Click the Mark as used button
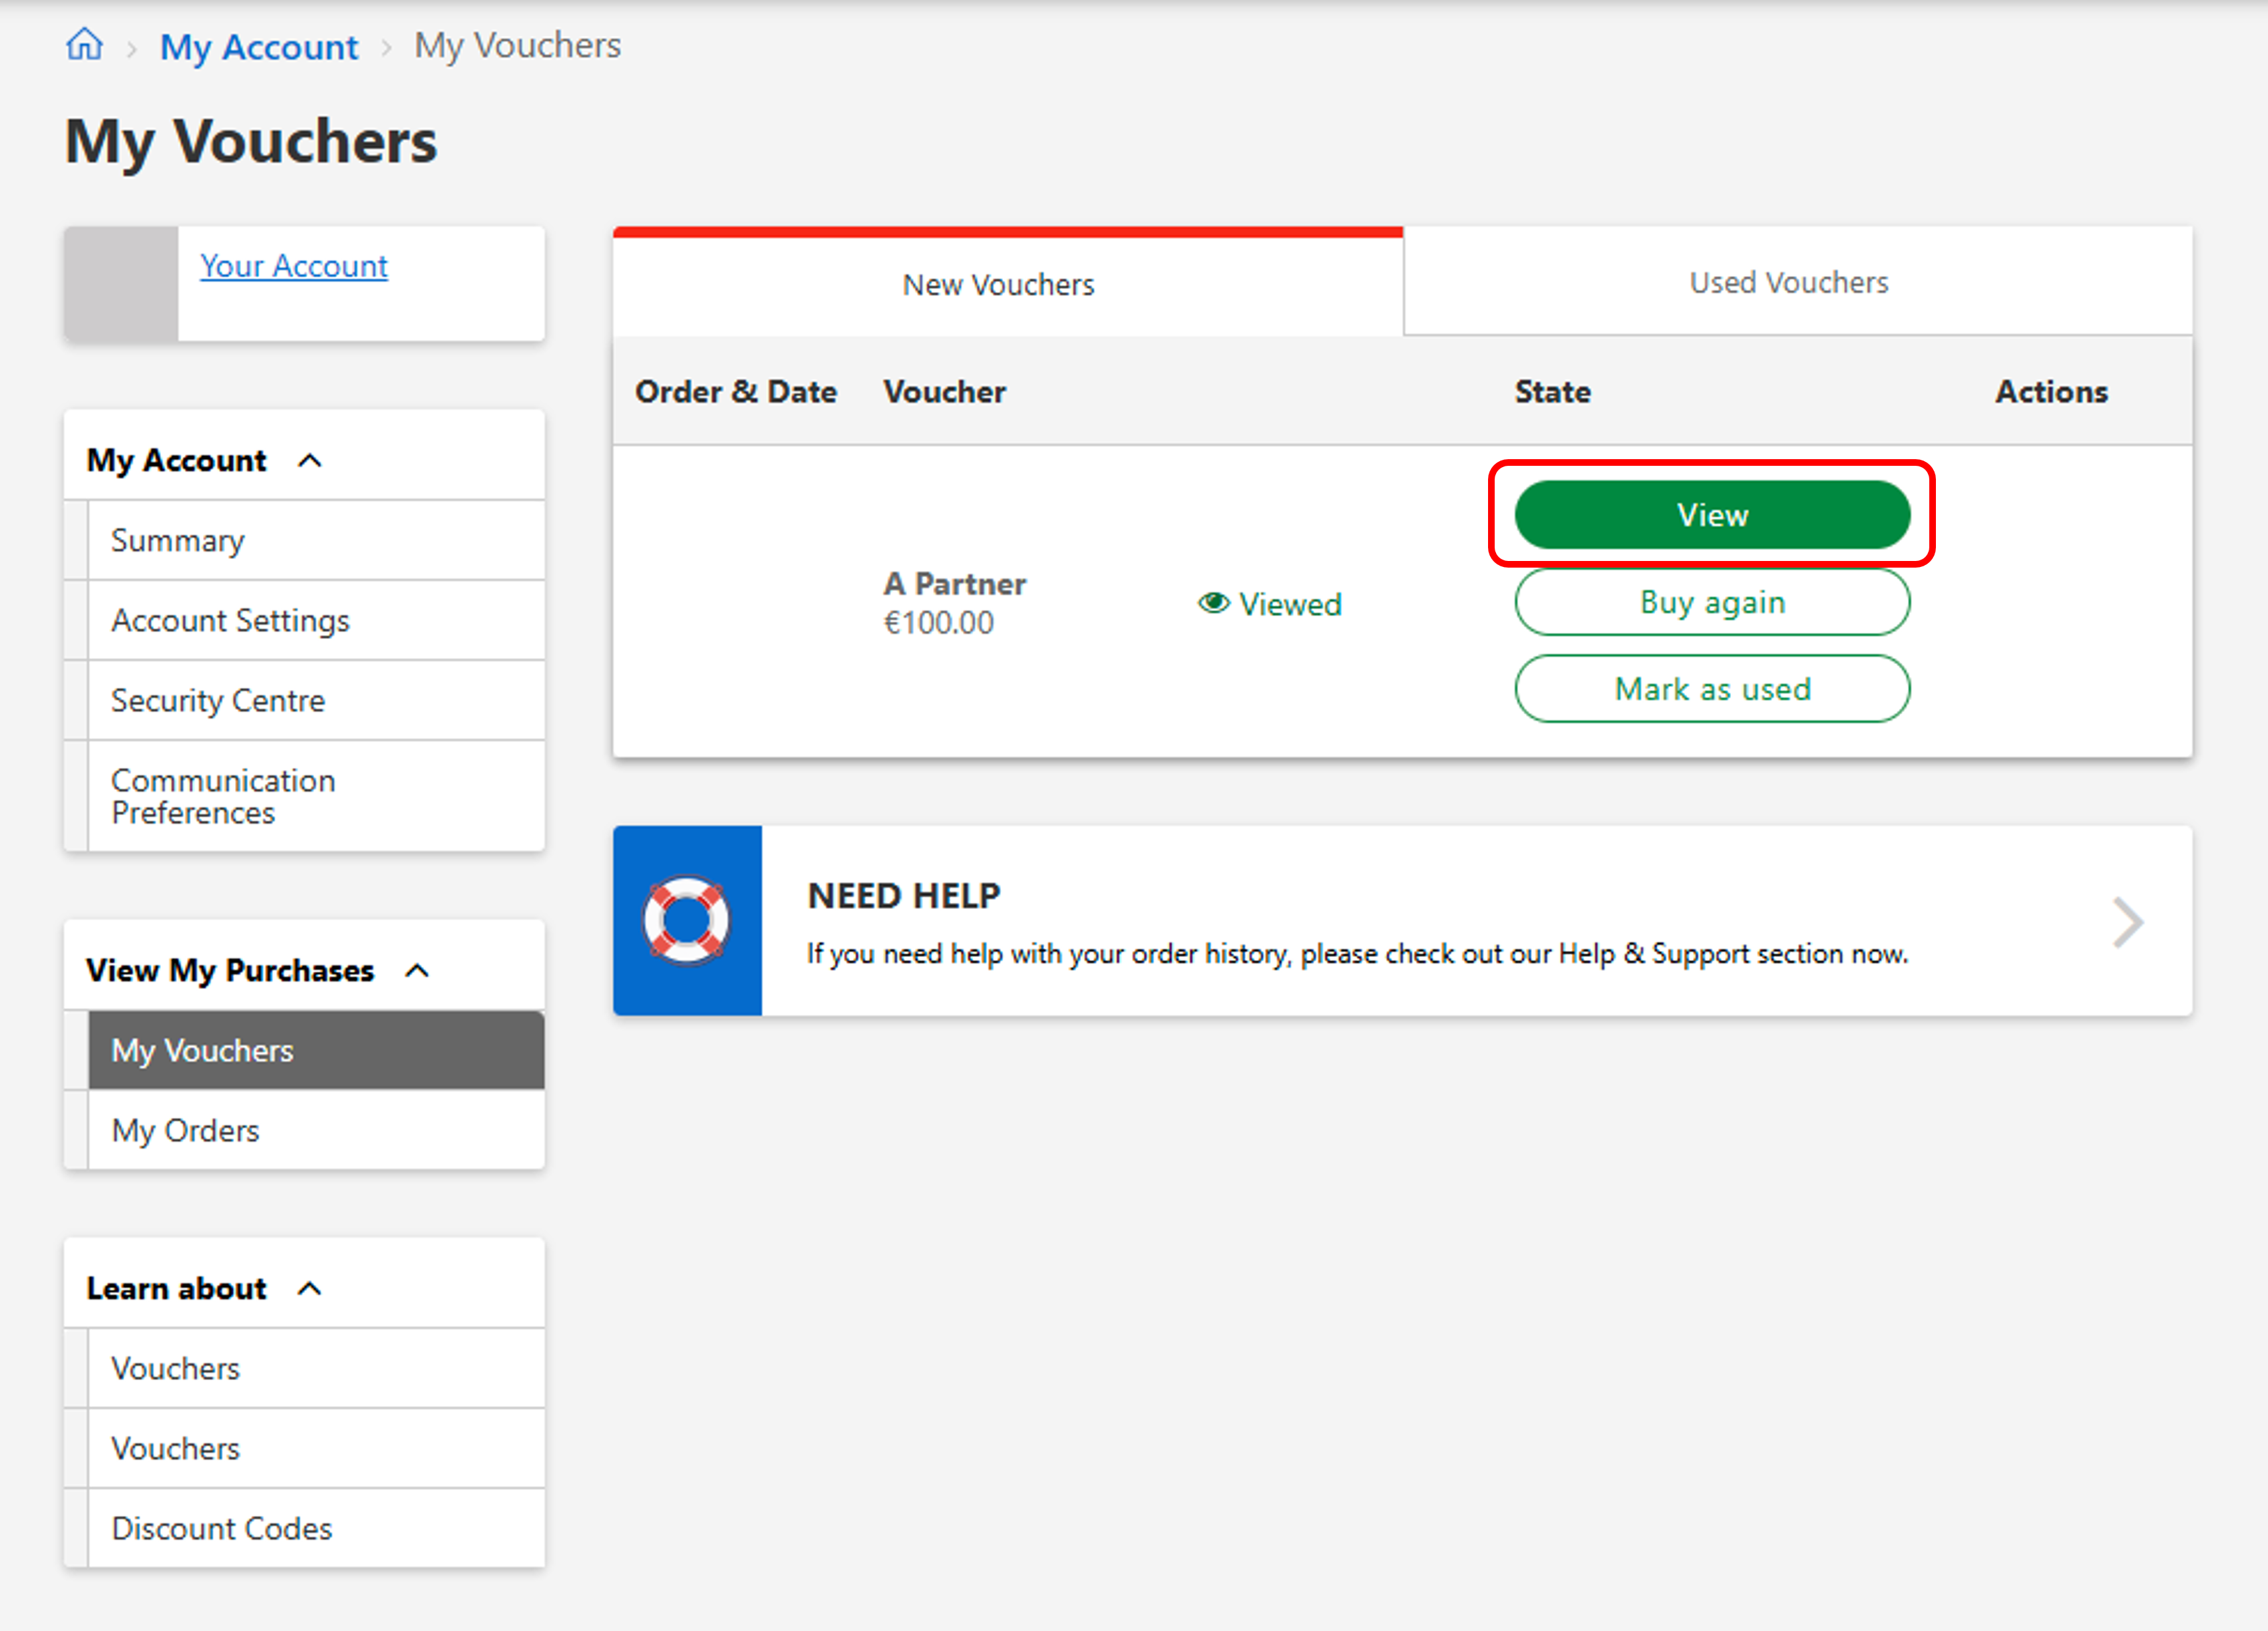 [x=1712, y=689]
